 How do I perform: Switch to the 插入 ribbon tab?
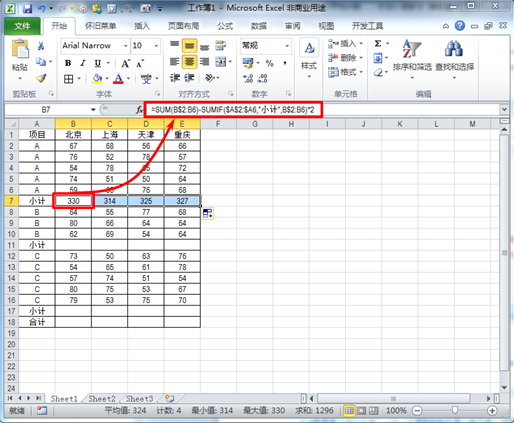click(142, 26)
